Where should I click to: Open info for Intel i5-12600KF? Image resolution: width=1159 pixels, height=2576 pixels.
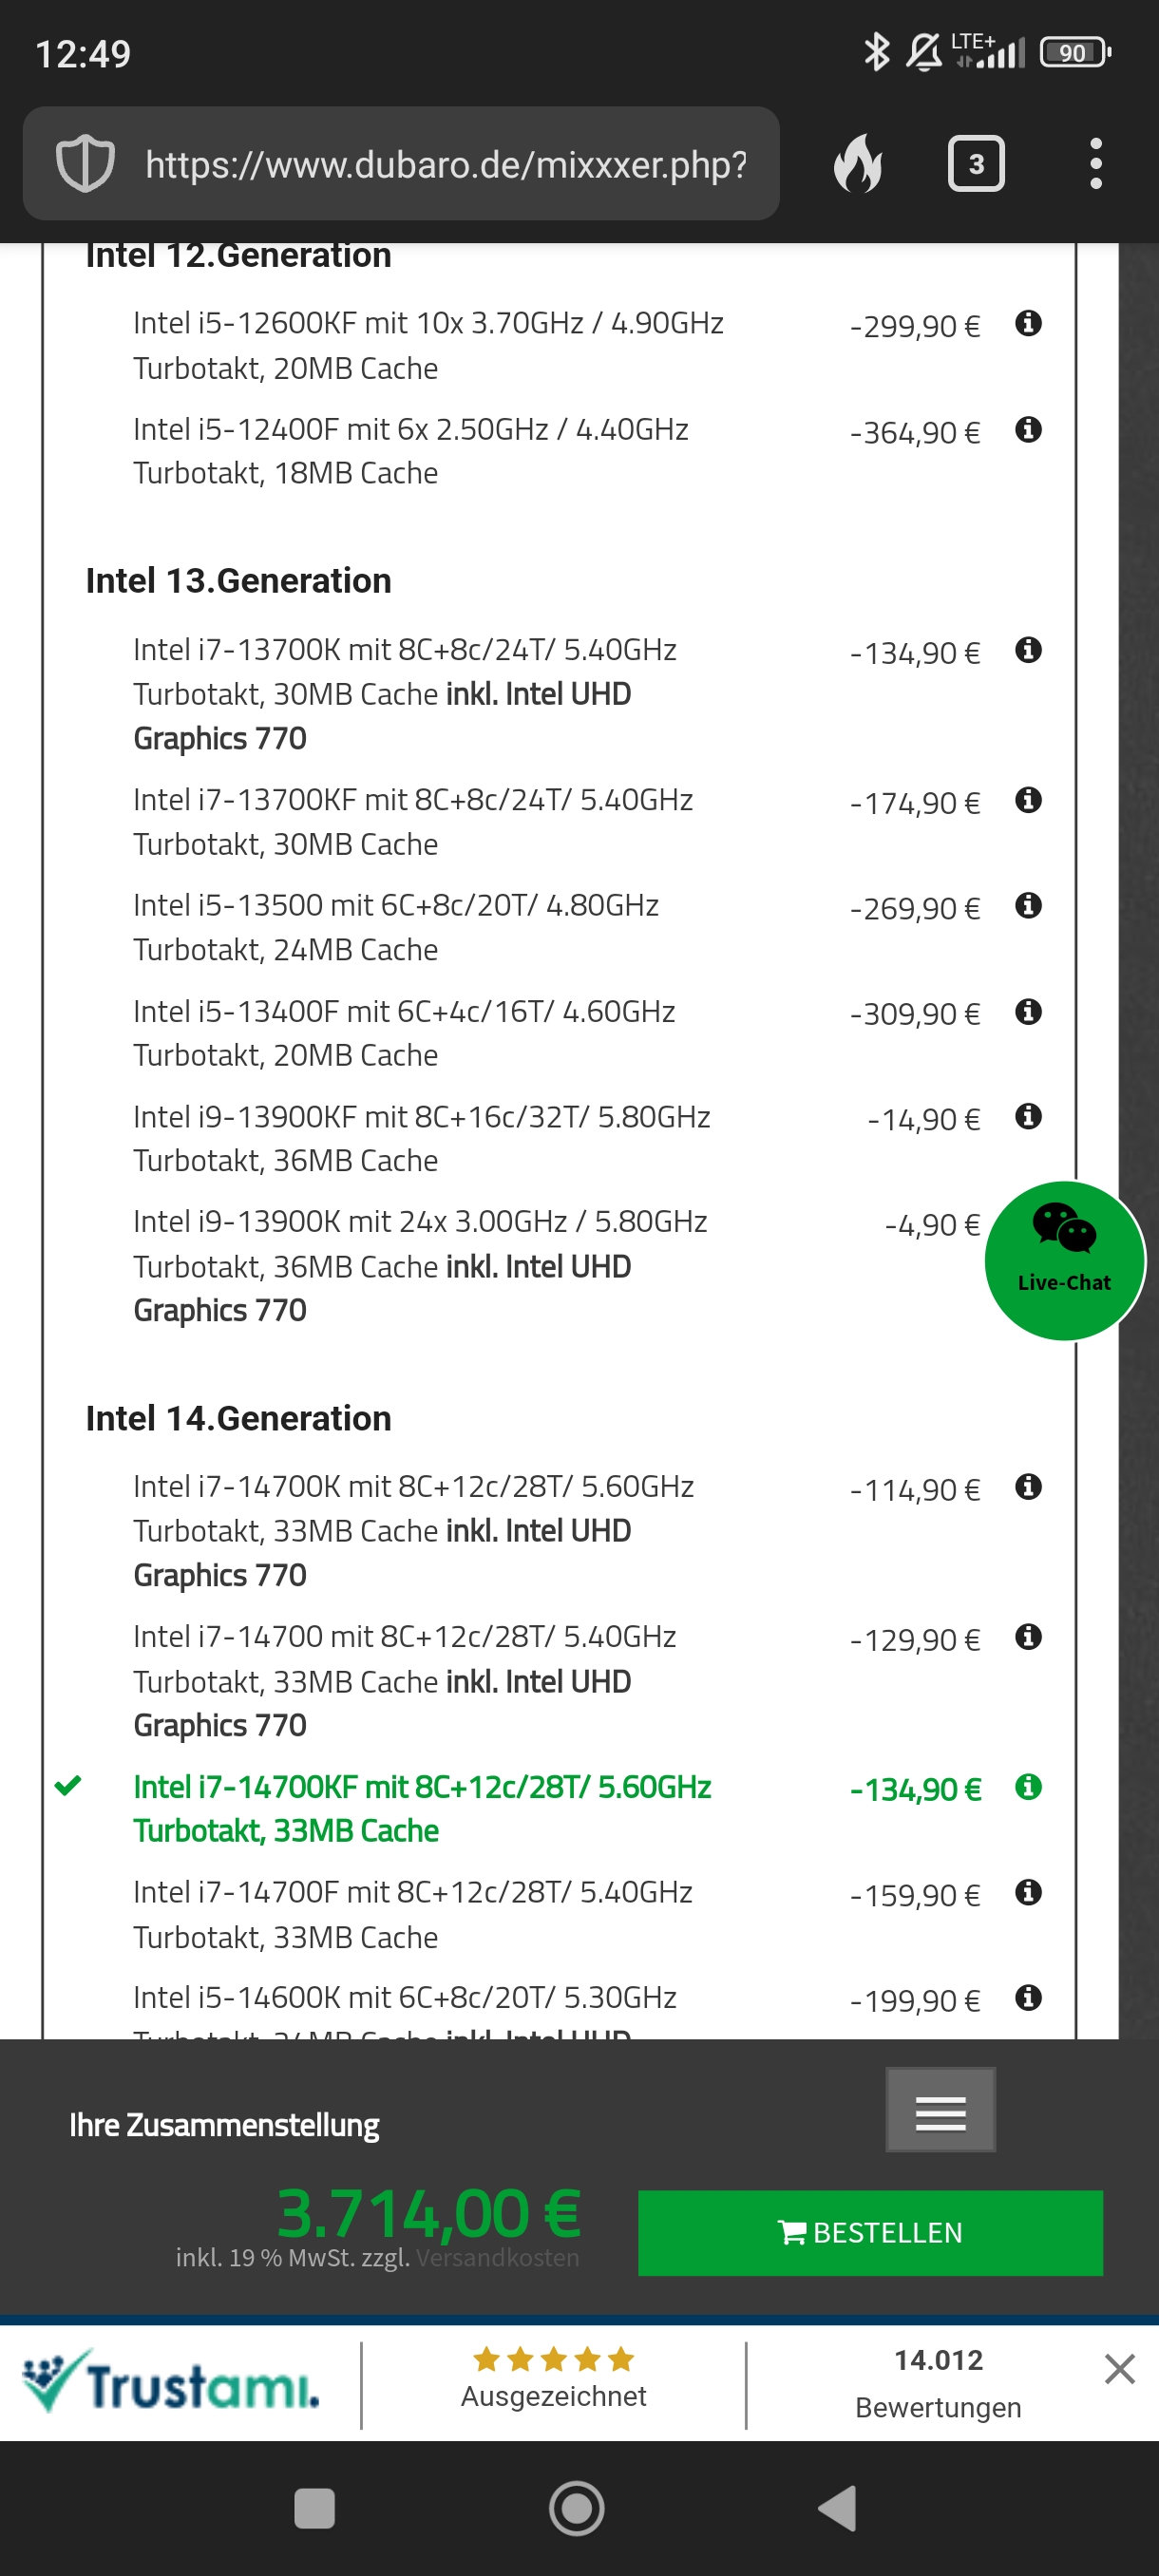(x=1028, y=323)
